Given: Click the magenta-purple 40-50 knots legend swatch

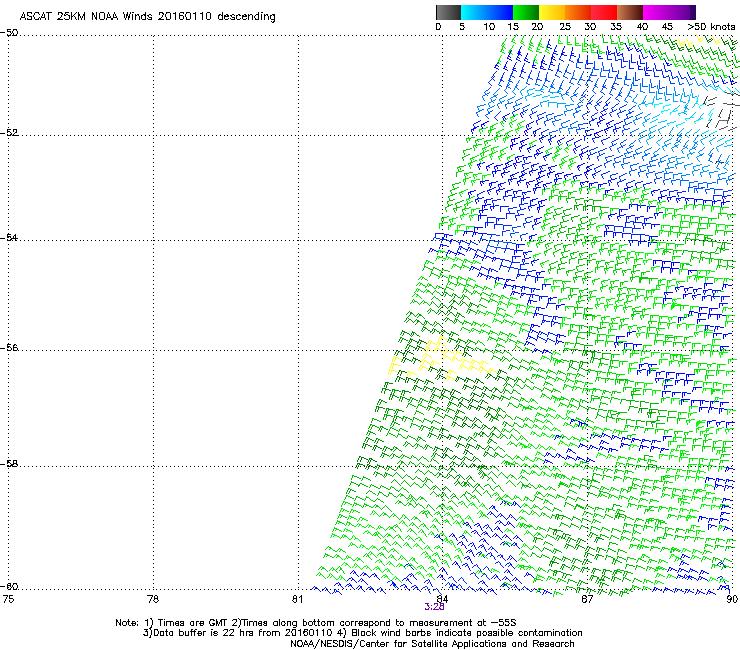Looking at the screenshot, I should click(669, 12).
